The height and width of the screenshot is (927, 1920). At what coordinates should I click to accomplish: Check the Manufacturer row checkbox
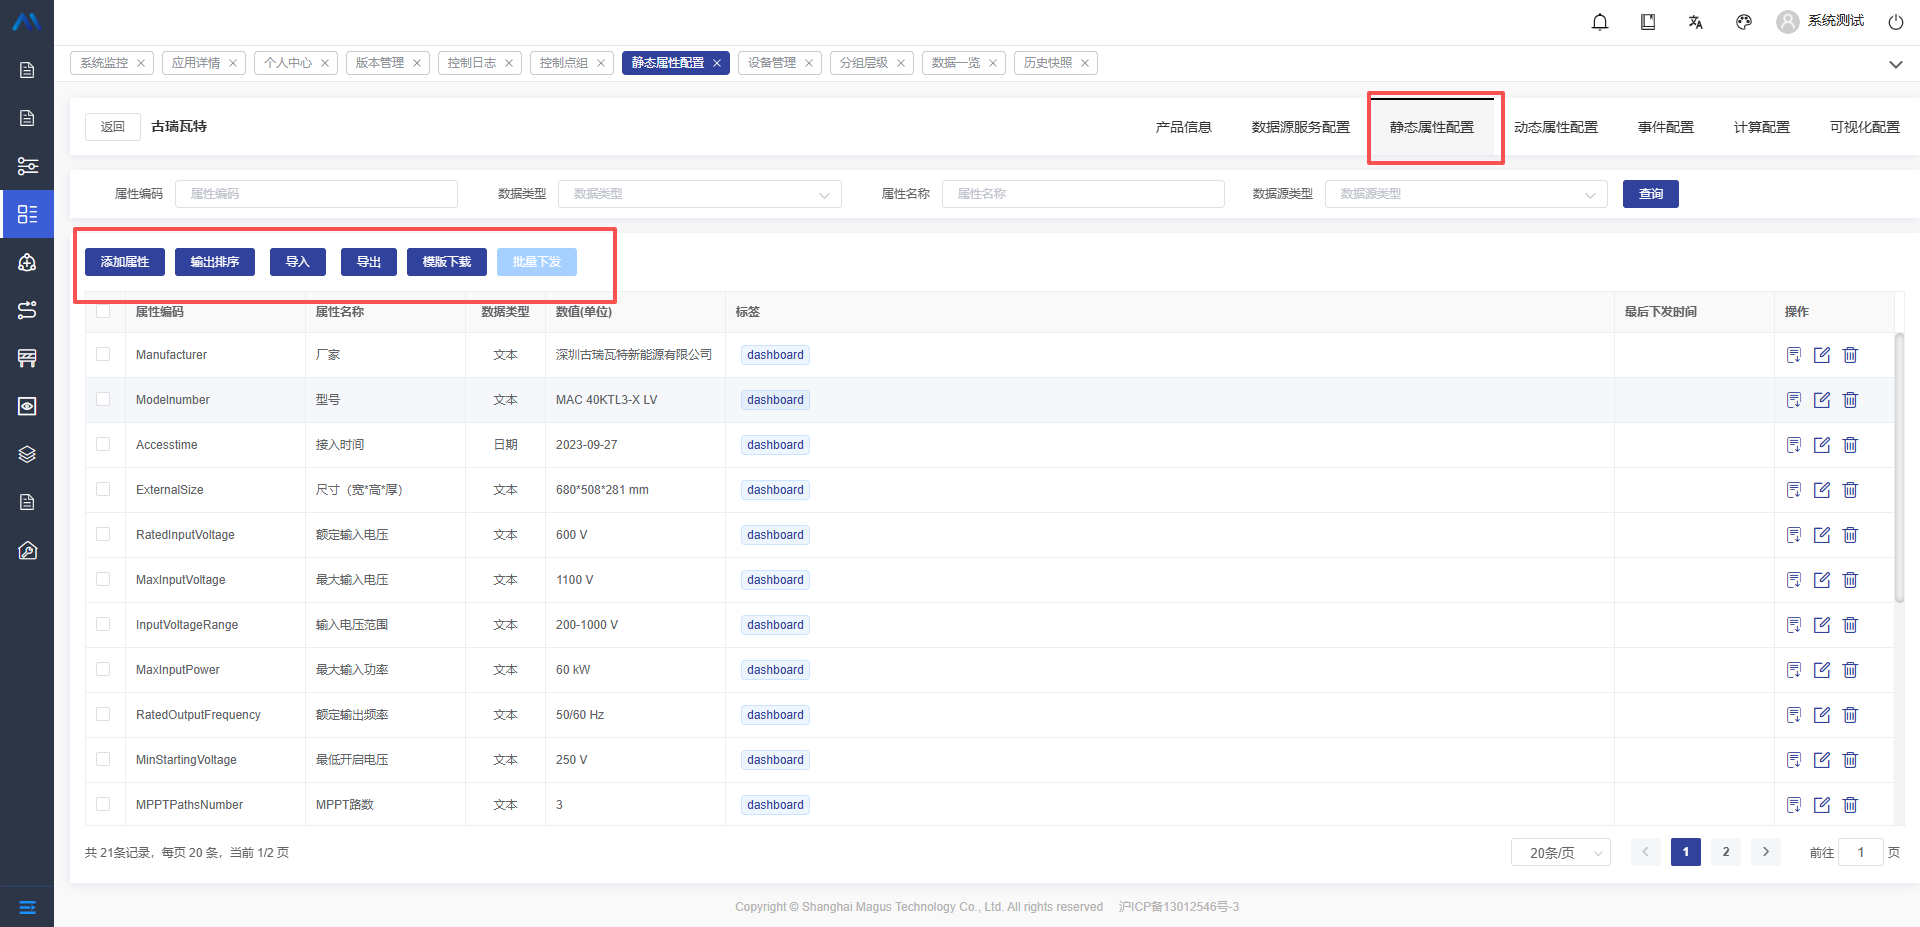103,354
